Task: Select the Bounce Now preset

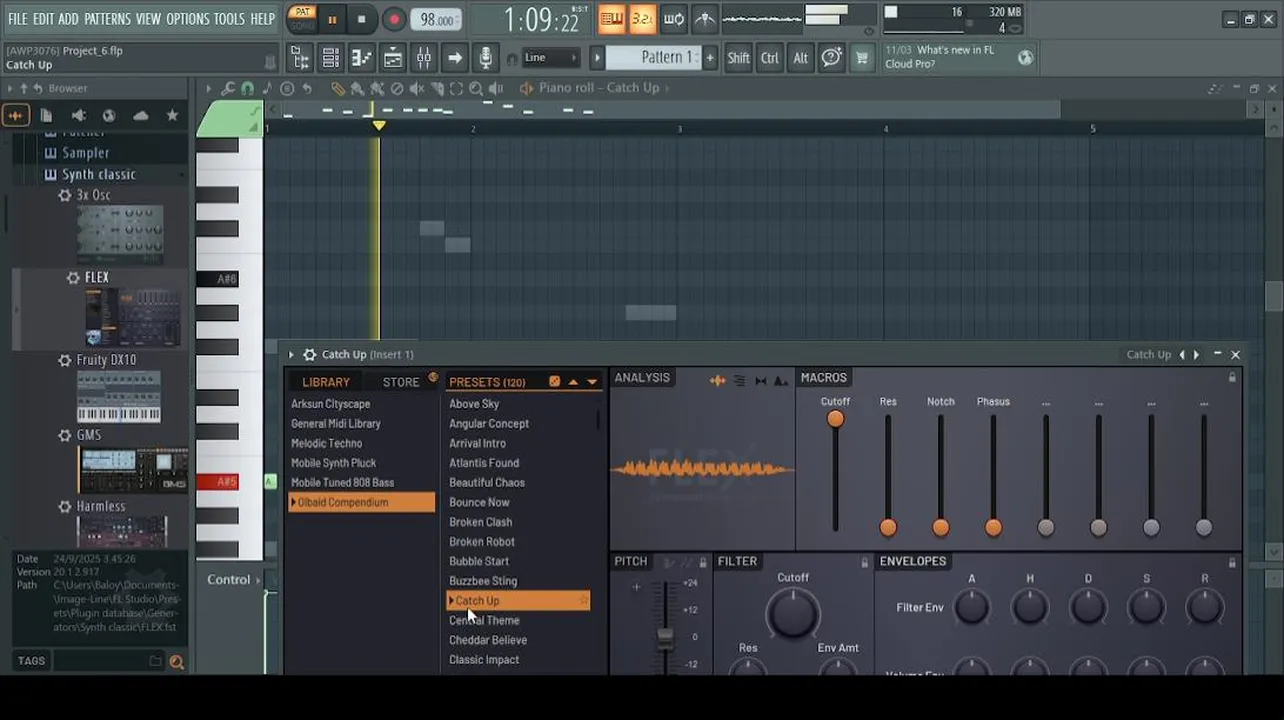Action: 479,502
